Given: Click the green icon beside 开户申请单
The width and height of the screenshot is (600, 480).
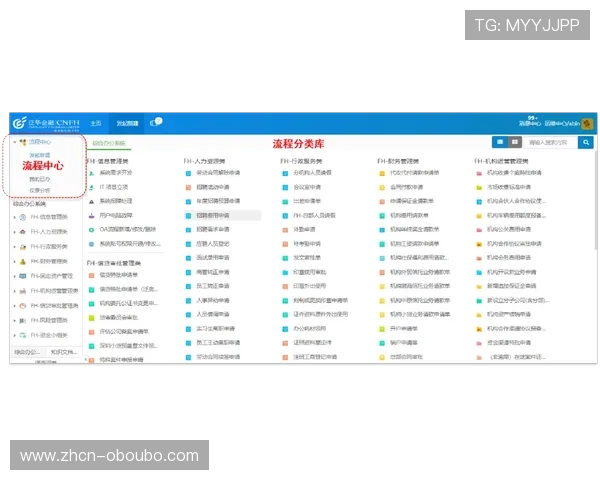Looking at the screenshot, I should (x=382, y=329).
